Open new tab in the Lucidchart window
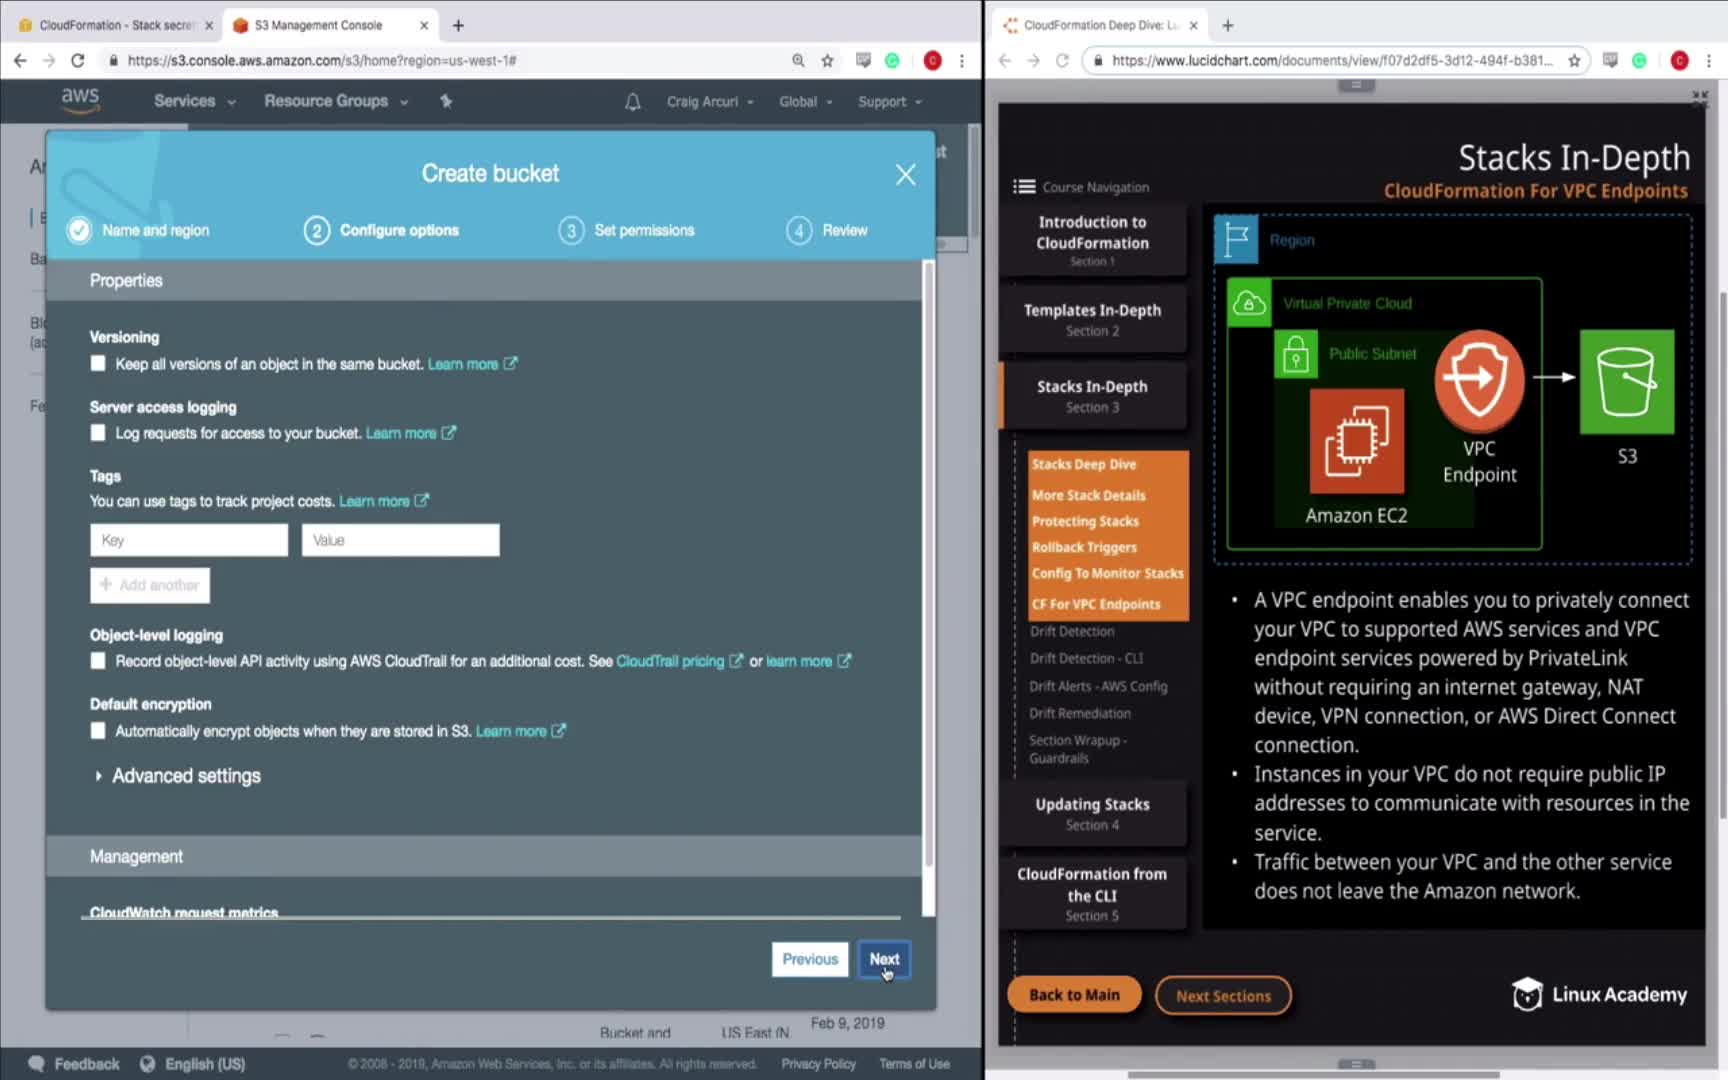Image resolution: width=1728 pixels, height=1080 pixels. click(1228, 25)
